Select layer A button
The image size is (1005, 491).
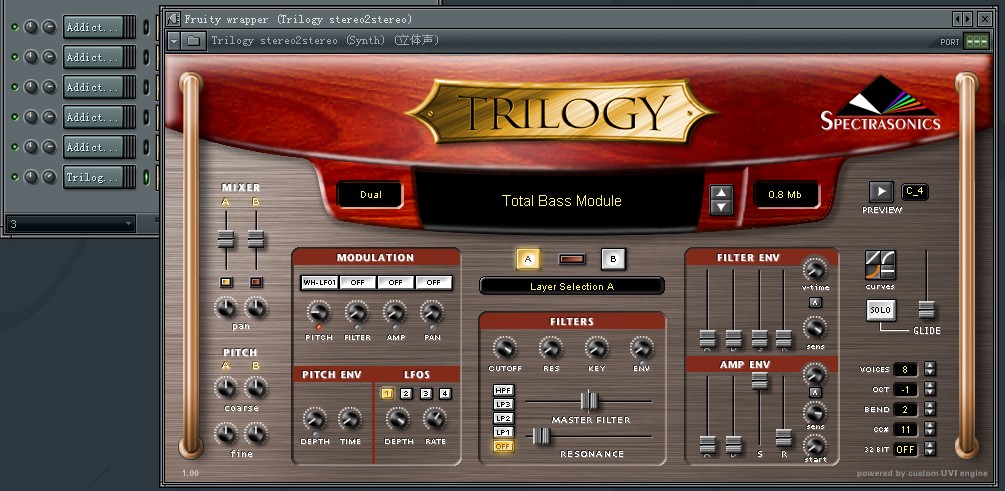(x=528, y=259)
